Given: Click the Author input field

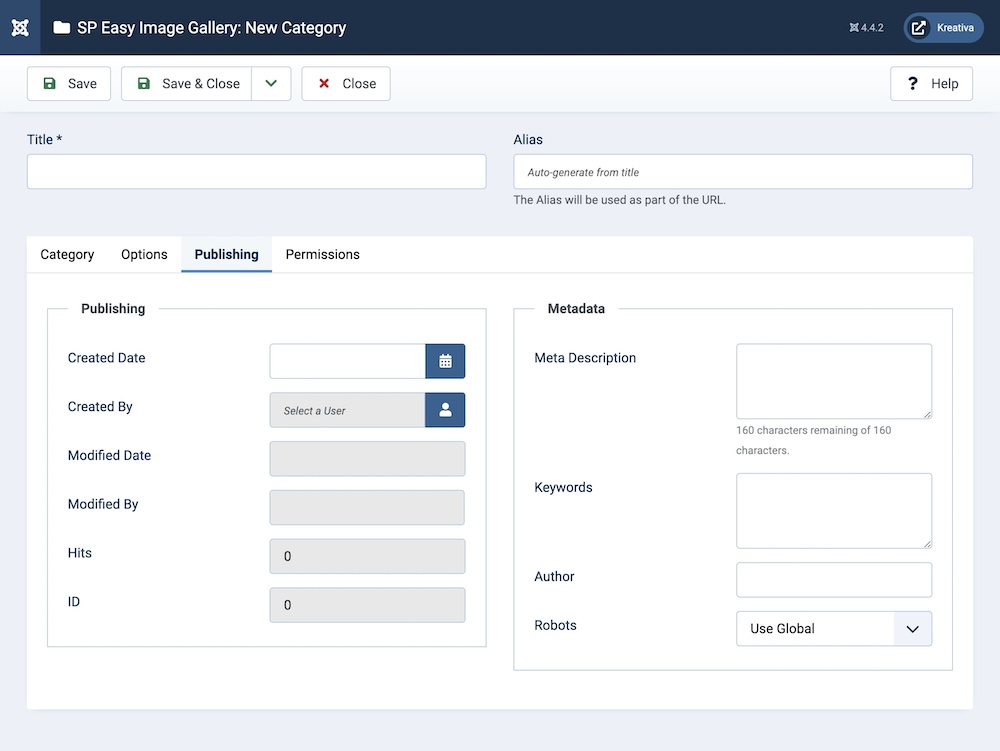Looking at the screenshot, I should coord(833,580).
